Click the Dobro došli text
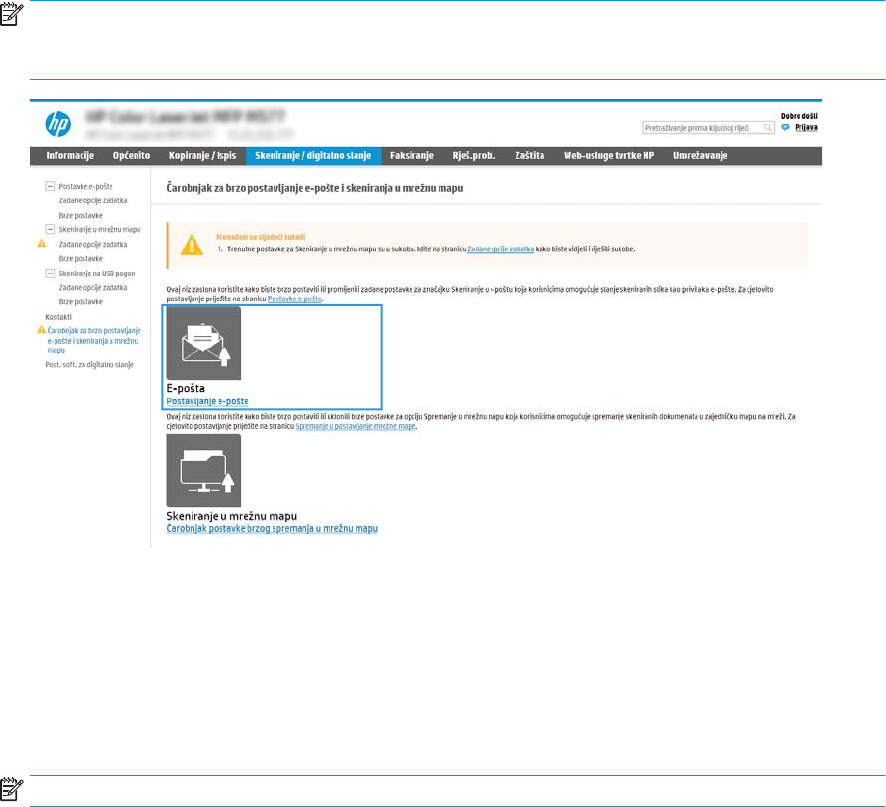The image size is (886, 807). (x=799, y=116)
